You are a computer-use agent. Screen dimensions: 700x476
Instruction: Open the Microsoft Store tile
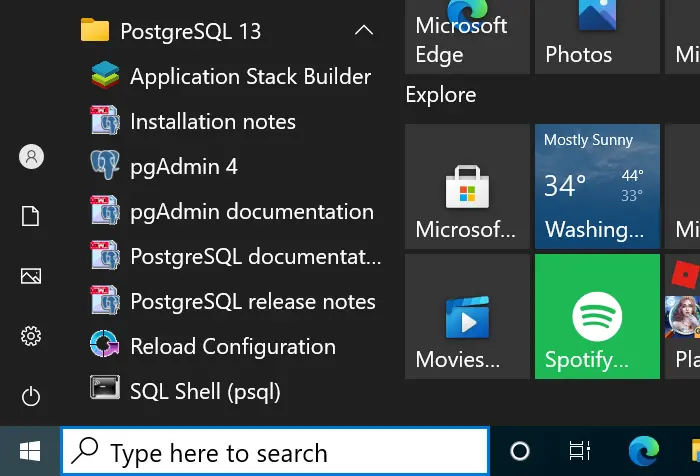point(467,186)
